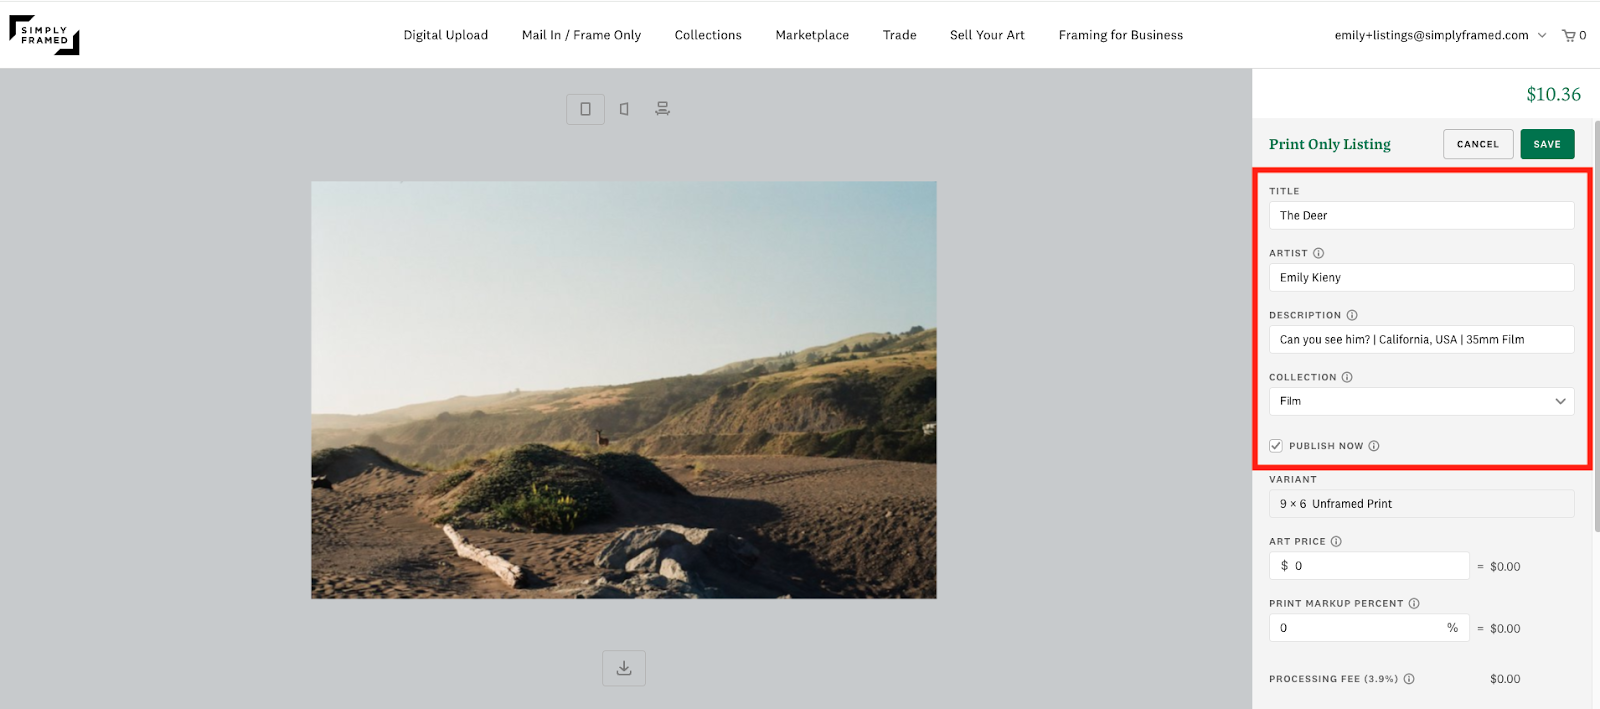This screenshot has width=1600, height=709.
Task: Show info for the Artist field
Action: point(1318,253)
